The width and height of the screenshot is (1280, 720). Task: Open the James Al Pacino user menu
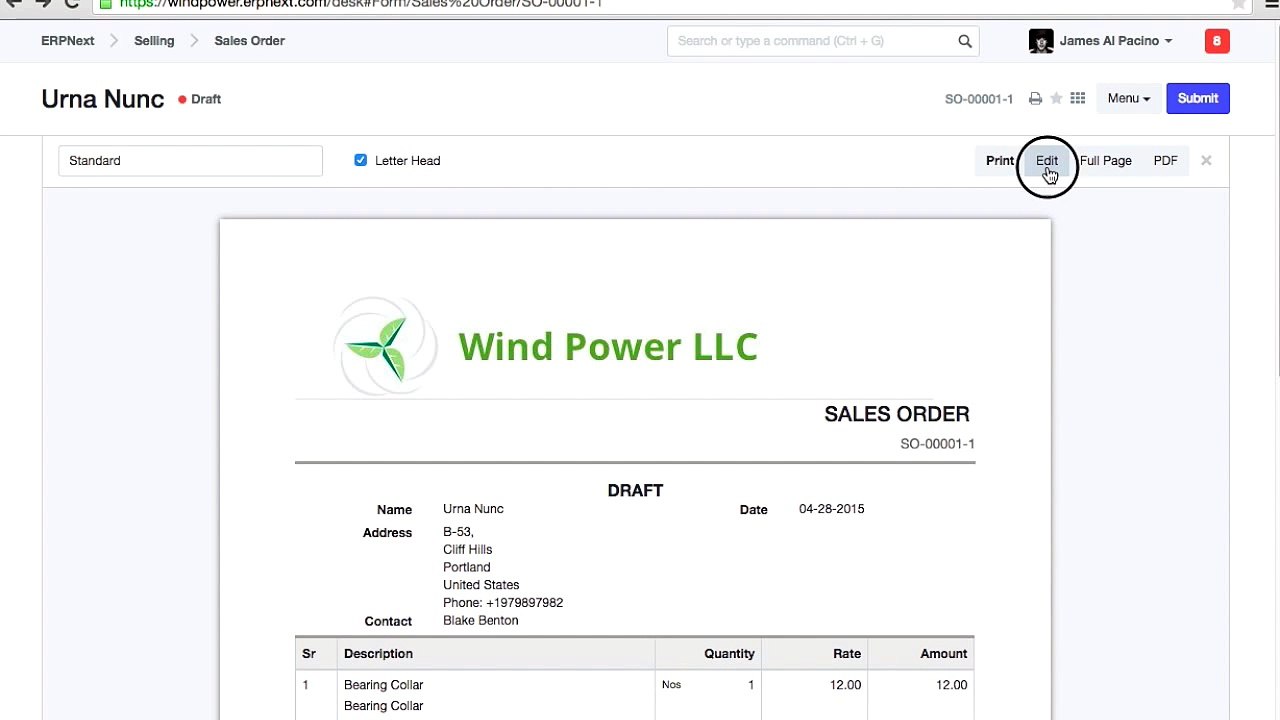click(x=1116, y=41)
